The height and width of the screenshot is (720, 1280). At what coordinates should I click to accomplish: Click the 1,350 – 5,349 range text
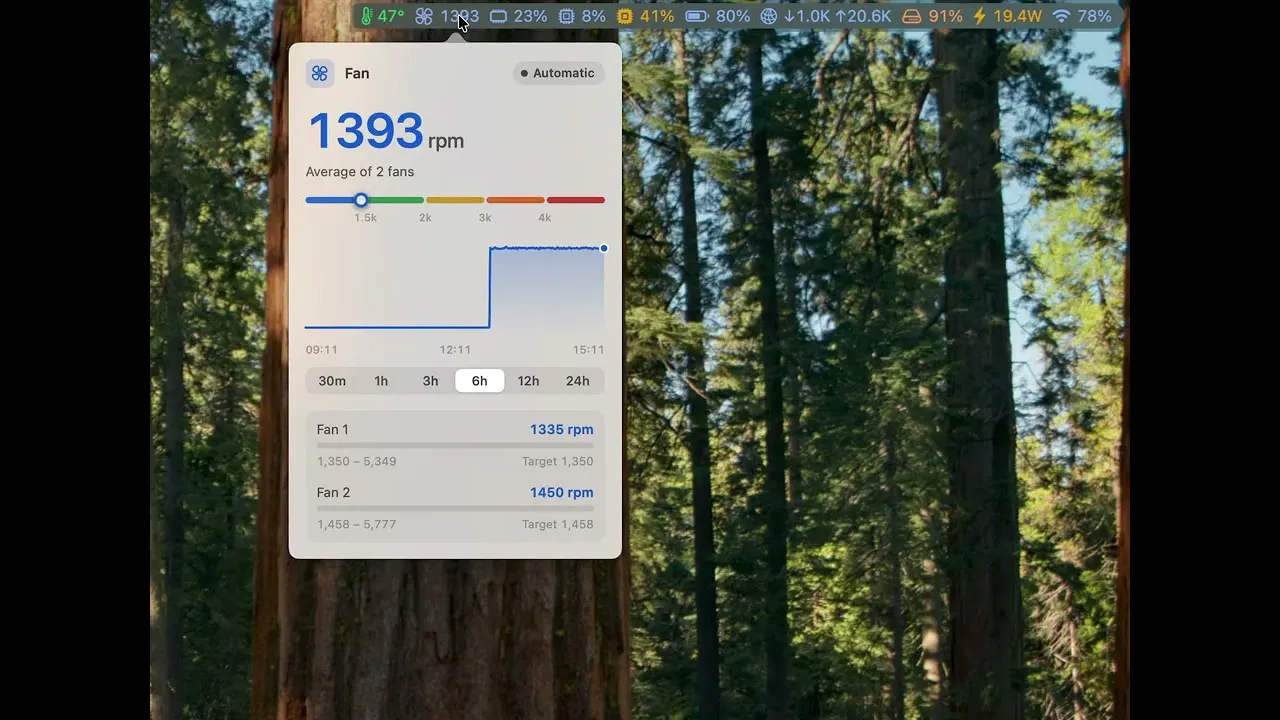point(357,461)
